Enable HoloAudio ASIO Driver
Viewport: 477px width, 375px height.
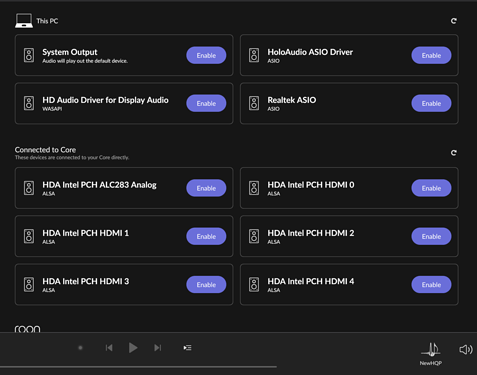[431, 55]
